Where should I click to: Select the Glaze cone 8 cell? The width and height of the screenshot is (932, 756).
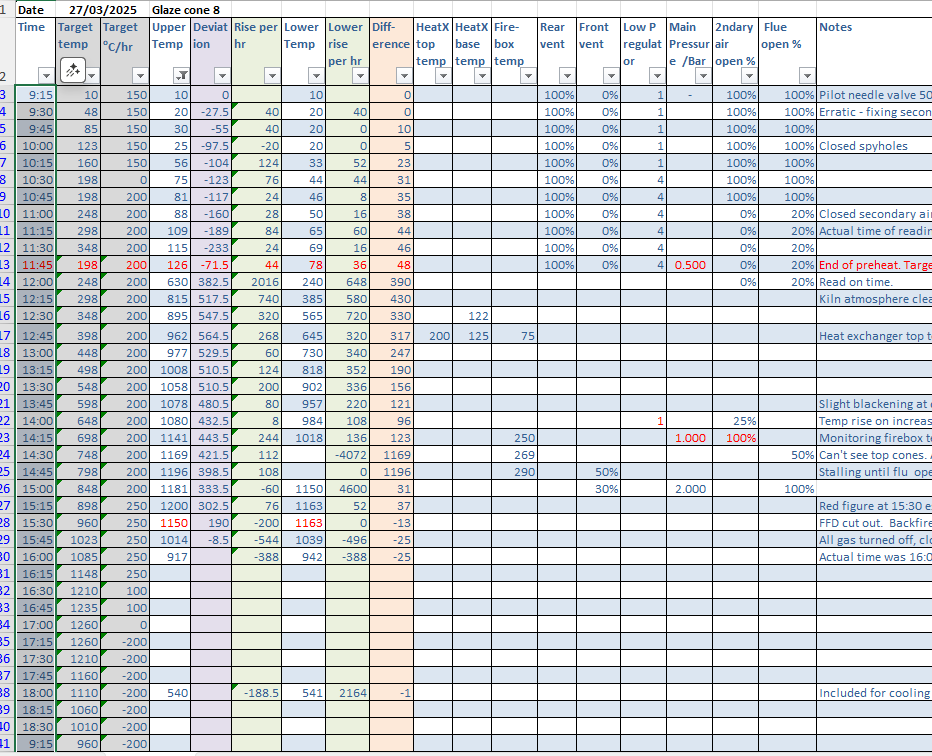pyautogui.click(x=186, y=9)
